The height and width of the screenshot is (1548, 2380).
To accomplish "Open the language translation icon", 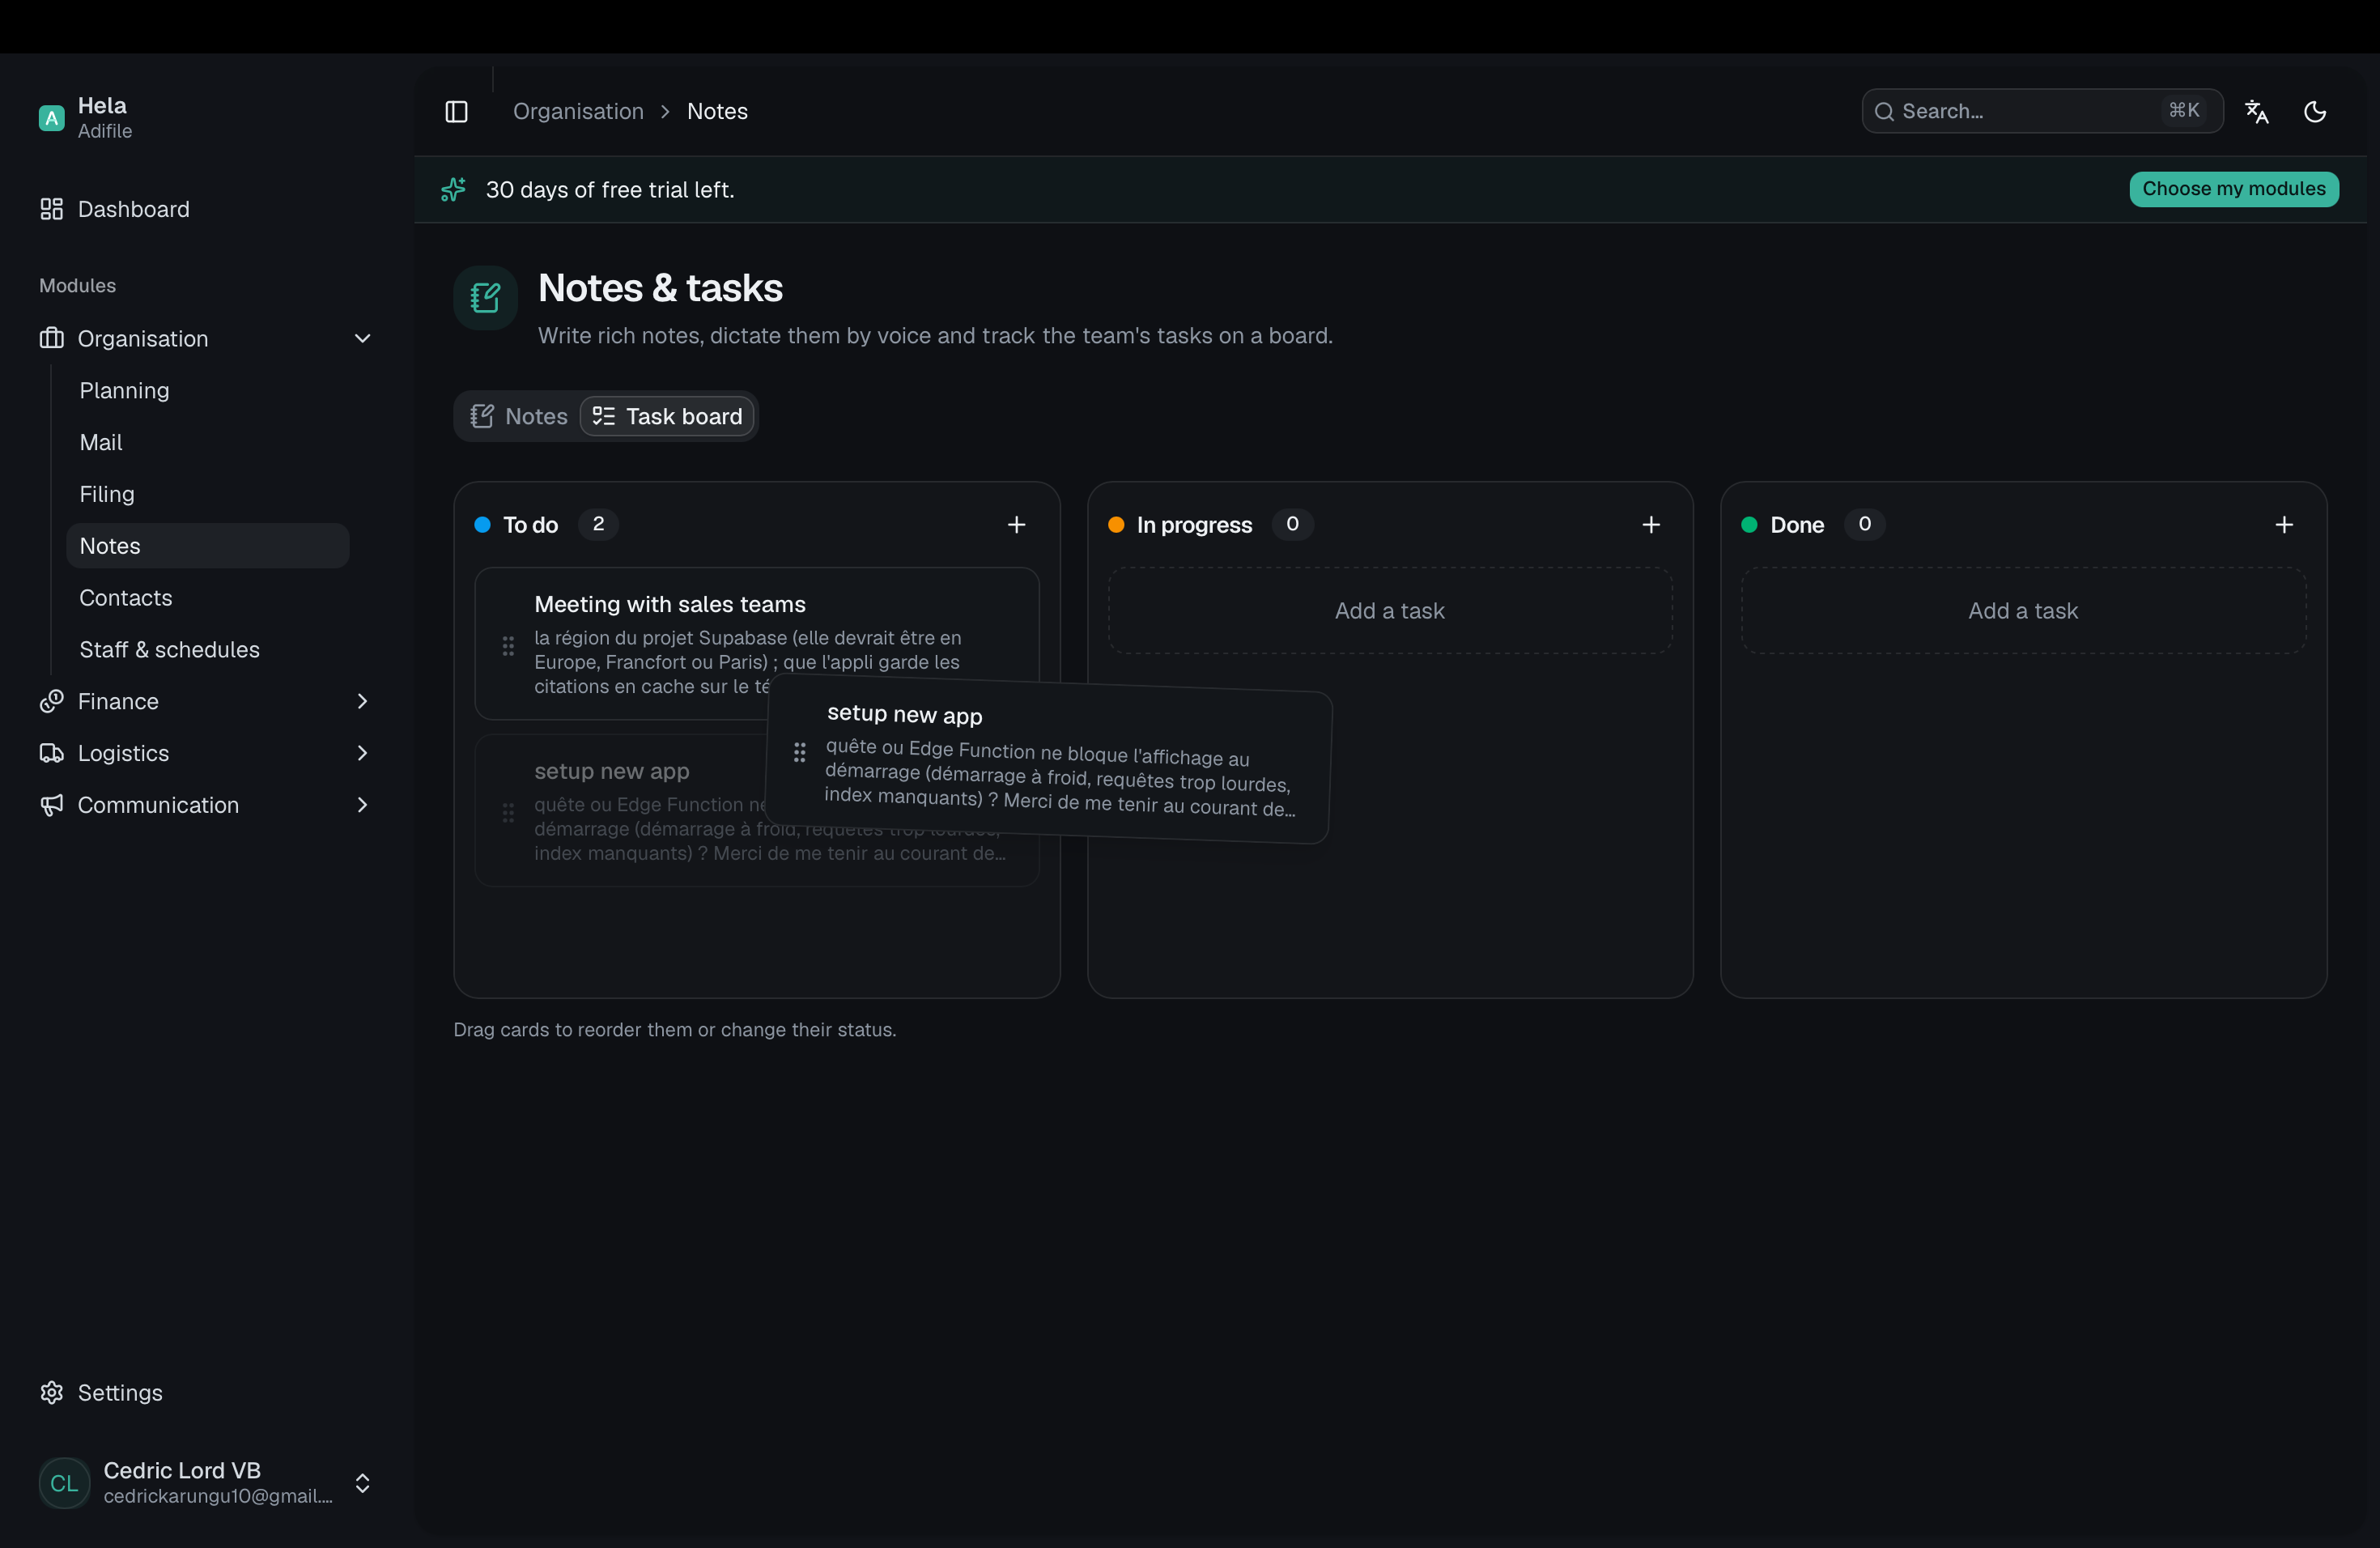I will 2257,111.
